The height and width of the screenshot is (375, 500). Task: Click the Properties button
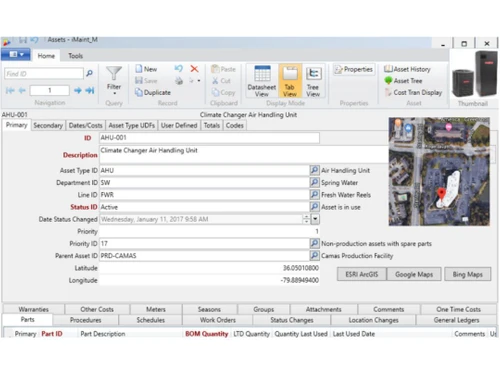tap(354, 69)
